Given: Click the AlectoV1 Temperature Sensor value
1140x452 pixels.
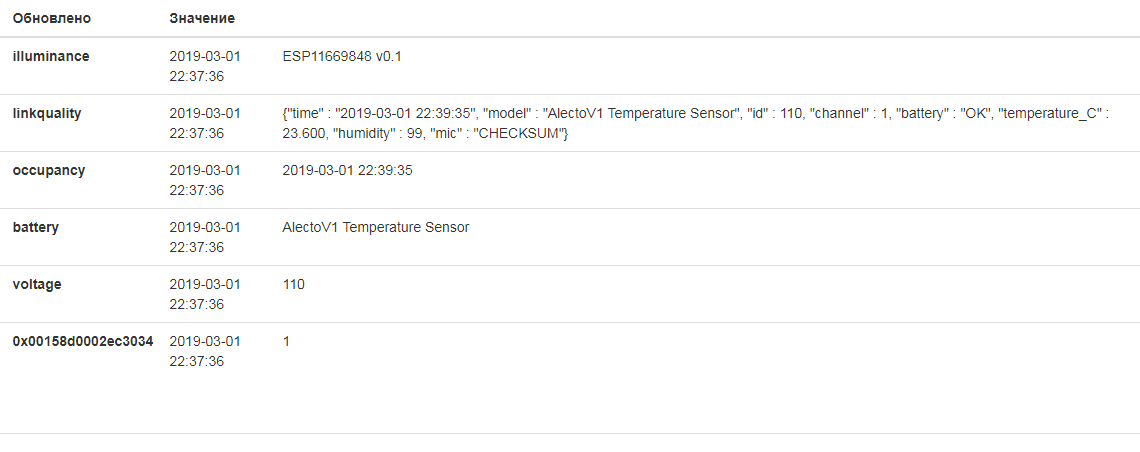Looking at the screenshot, I should [x=376, y=227].
